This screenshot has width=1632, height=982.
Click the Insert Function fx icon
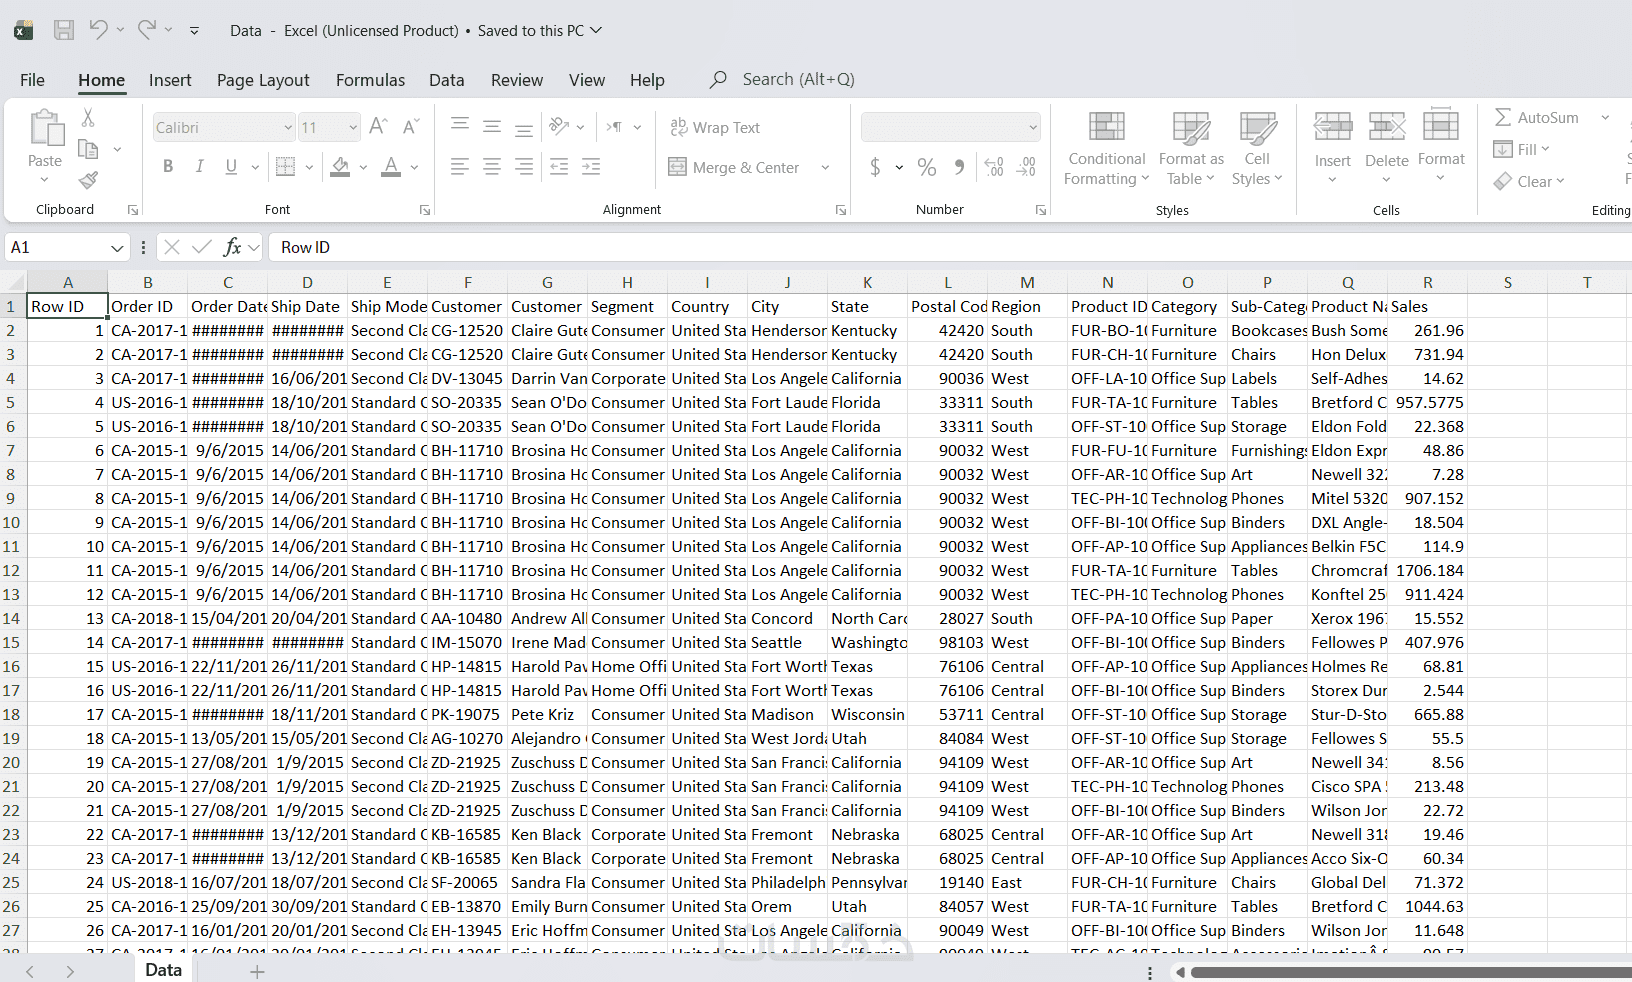point(232,247)
